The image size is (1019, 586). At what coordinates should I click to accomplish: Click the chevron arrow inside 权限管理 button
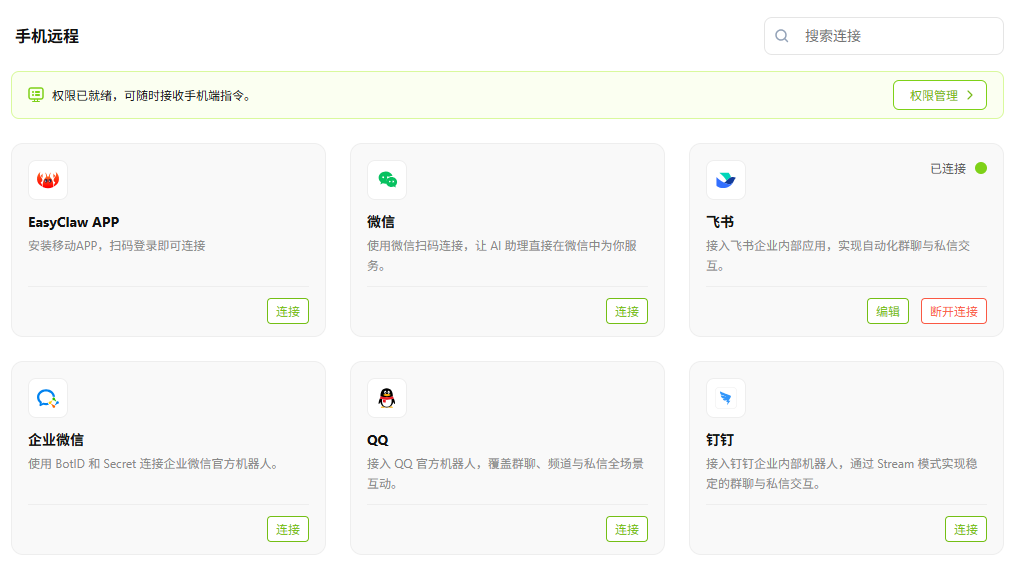(x=970, y=95)
